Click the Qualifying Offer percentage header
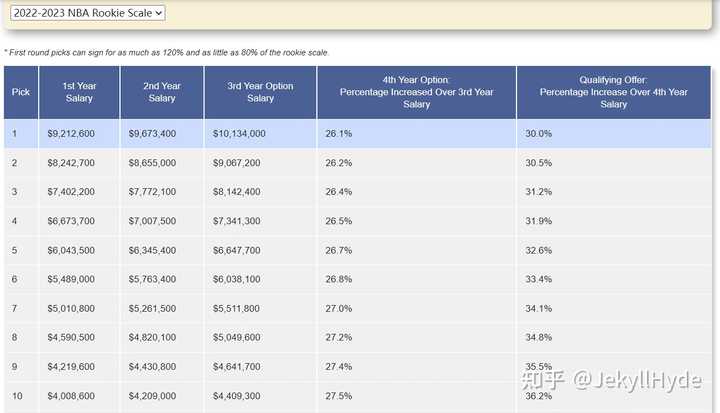 coord(613,92)
